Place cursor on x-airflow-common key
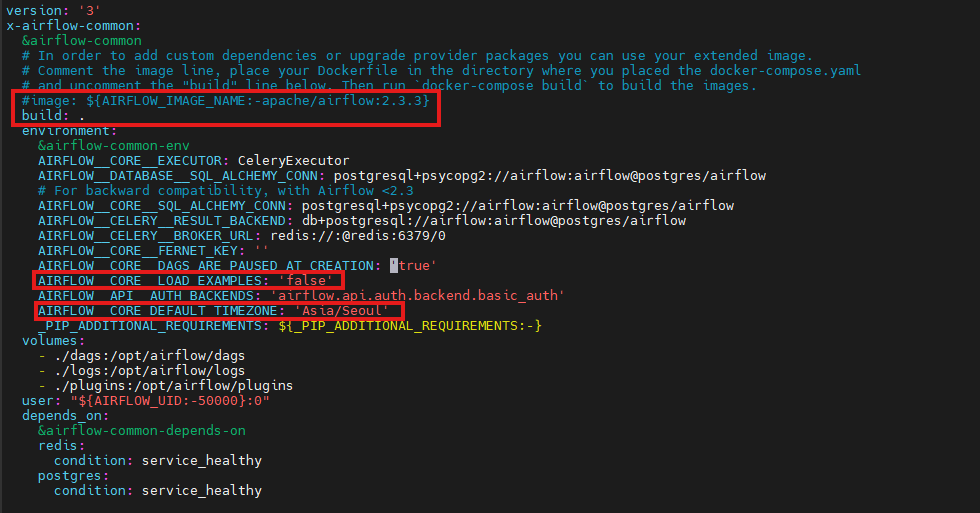Screen dimensions: 980x513 coord(72,25)
